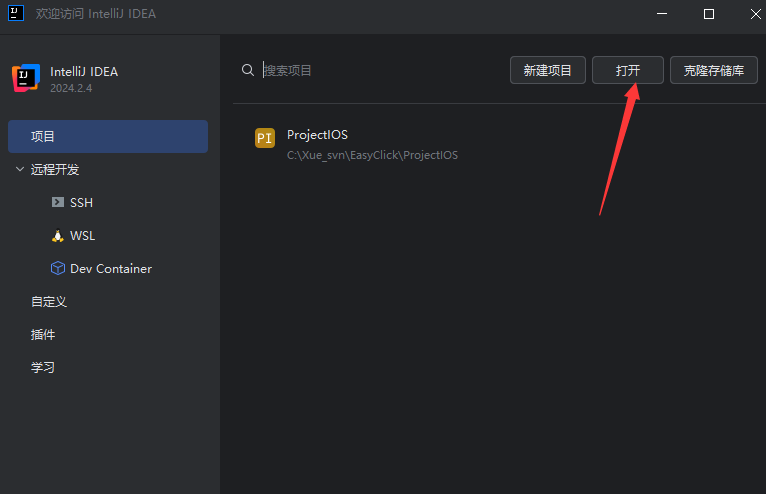Click the small IntelliJ icon in title bar
The width and height of the screenshot is (766, 494).
tap(15, 14)
